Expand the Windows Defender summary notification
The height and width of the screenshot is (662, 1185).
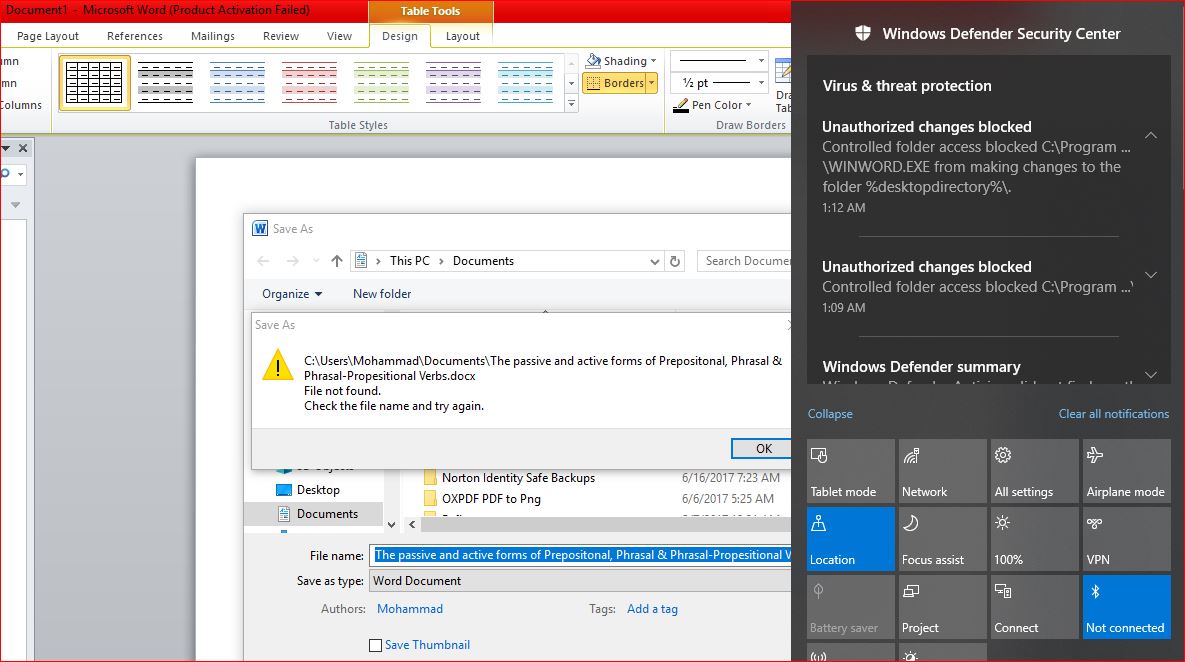[x=1150, y=375]
